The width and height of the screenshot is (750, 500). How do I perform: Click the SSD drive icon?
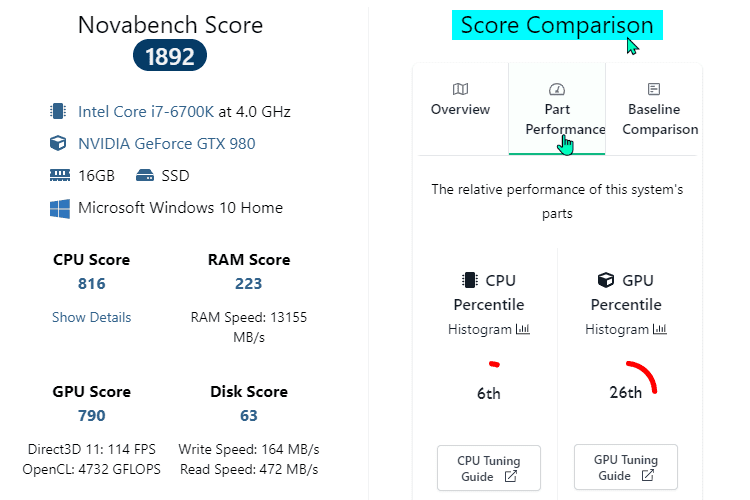144,176
